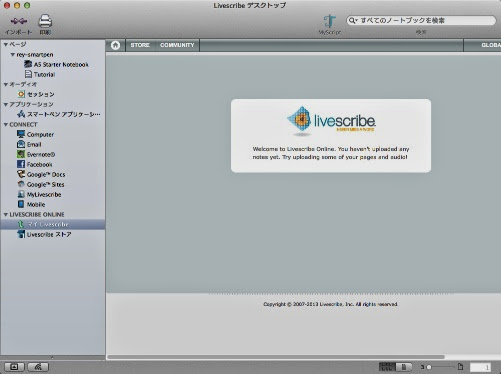Select the Mobile connector icon
501x374 pixels.
click(x=21, y=204)
